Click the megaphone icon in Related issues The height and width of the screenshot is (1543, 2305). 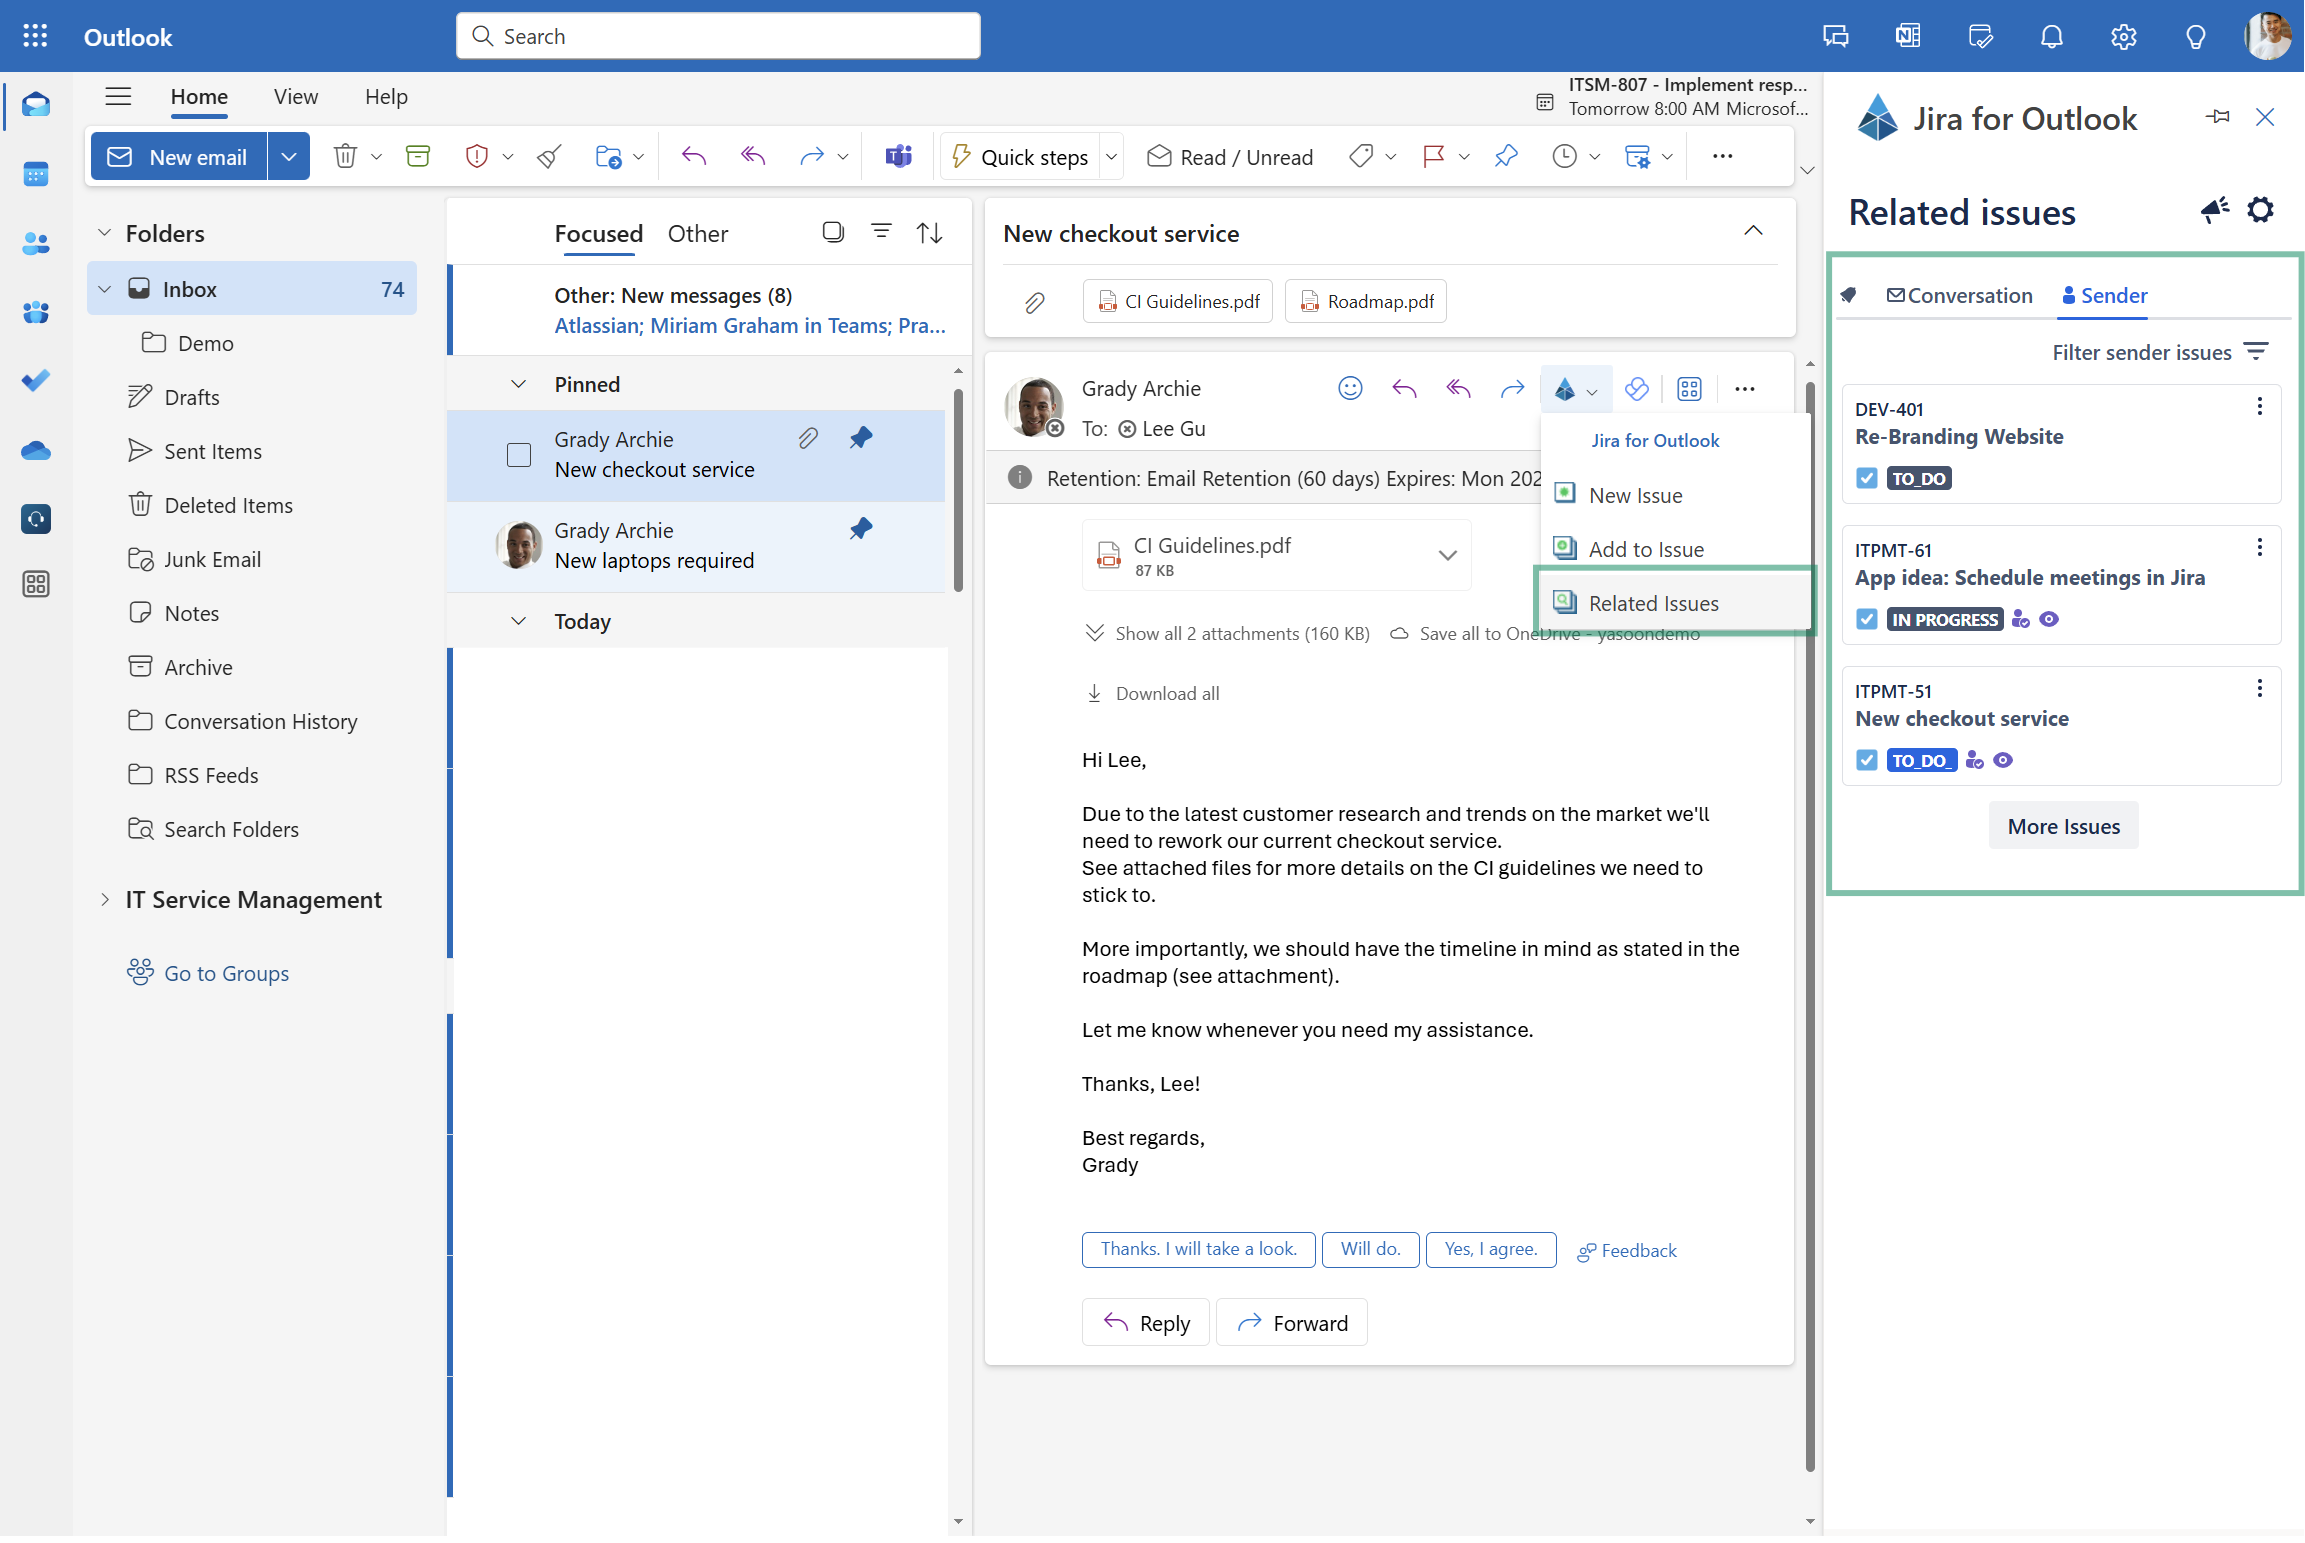coord(2214,210)
